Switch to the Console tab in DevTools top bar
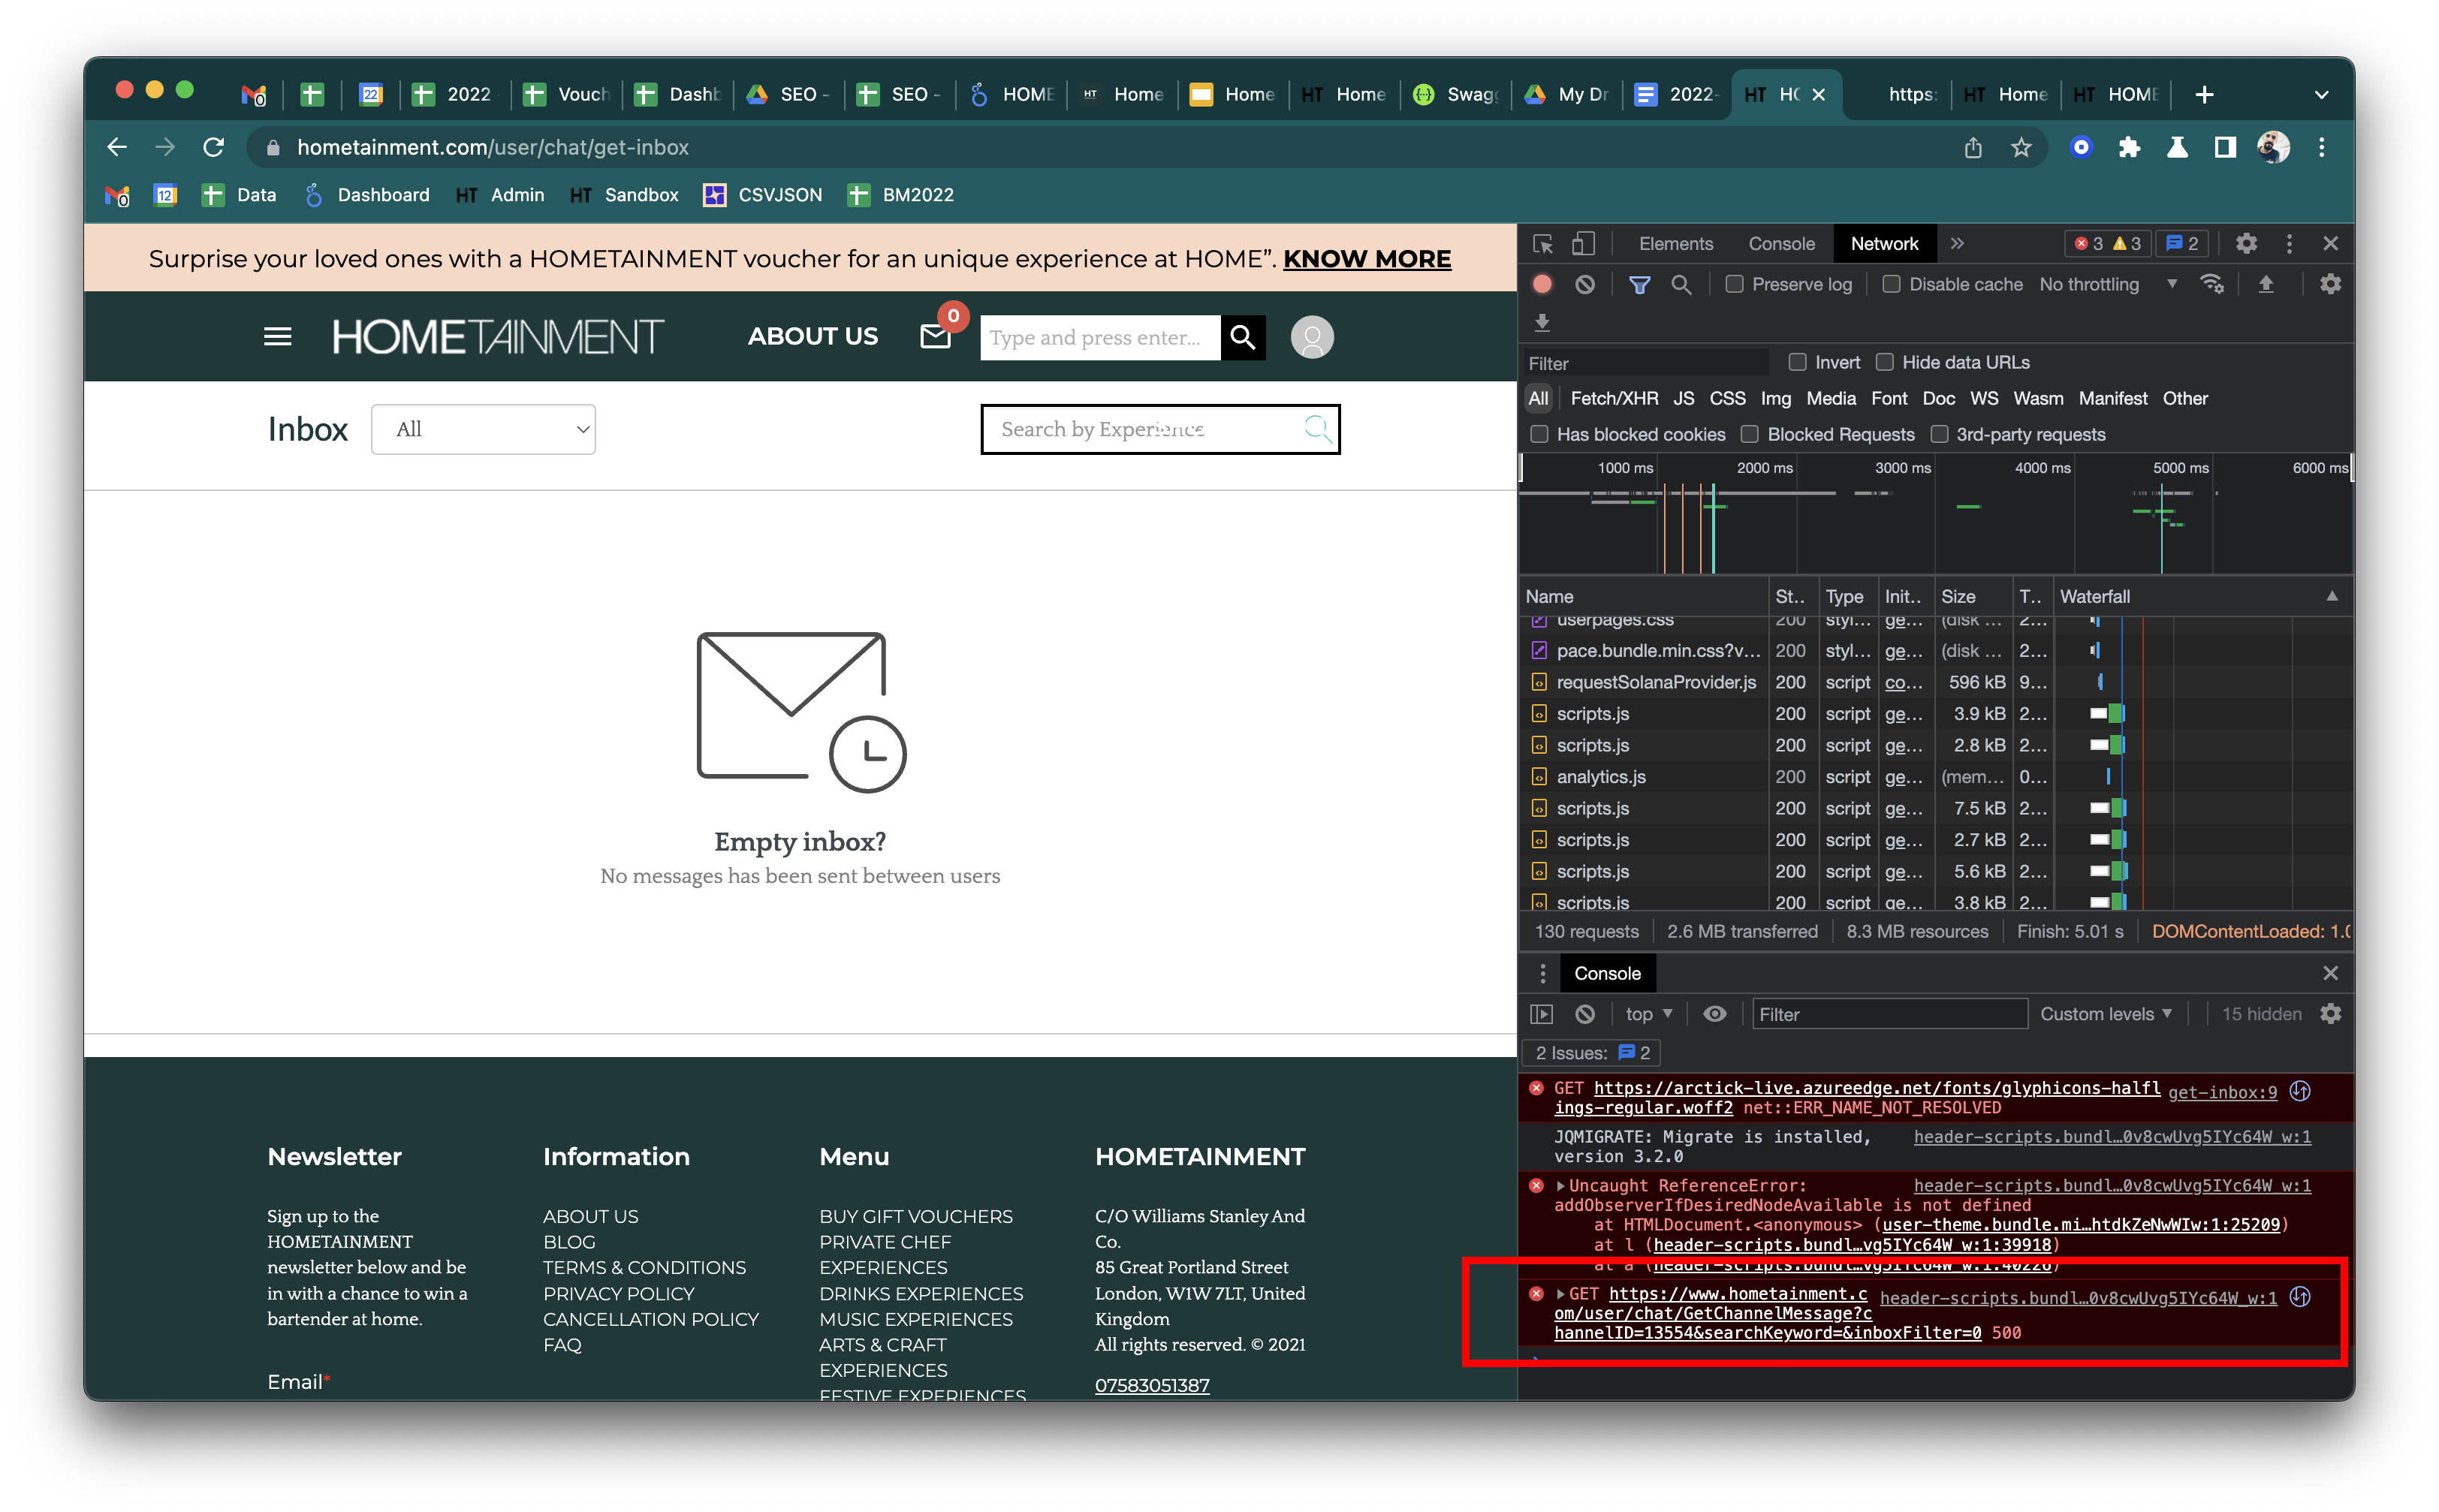The image size is (2439, 1512). point(1781,244)
